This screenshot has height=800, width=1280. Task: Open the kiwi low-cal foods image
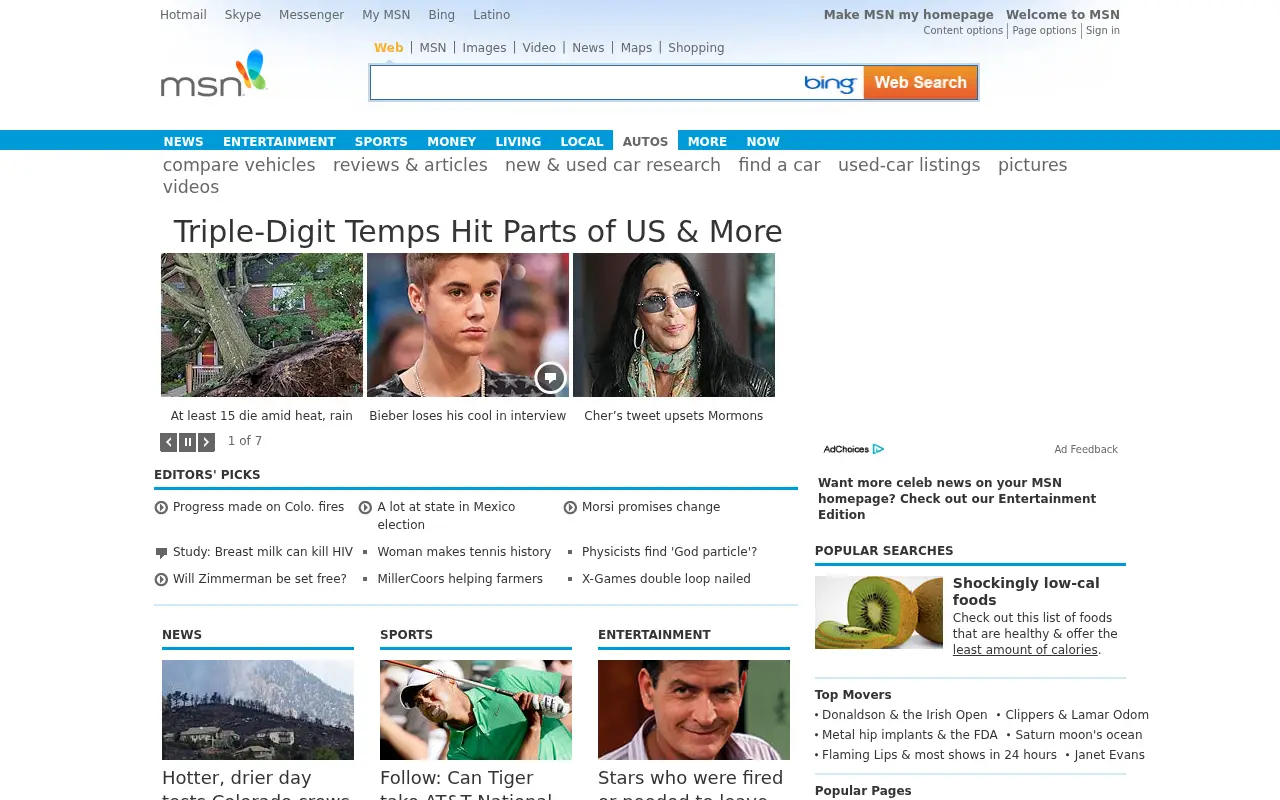pos(879,613)
